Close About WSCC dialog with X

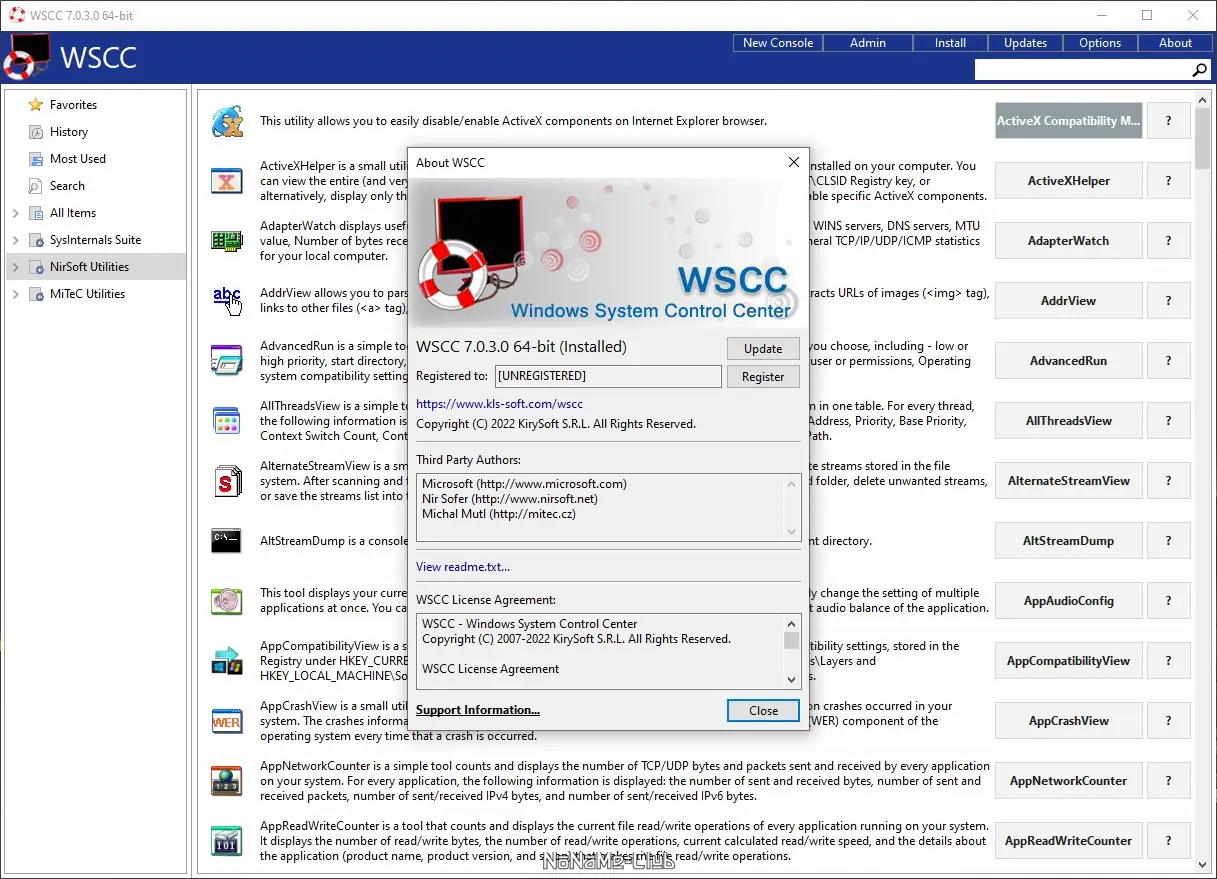794,162
